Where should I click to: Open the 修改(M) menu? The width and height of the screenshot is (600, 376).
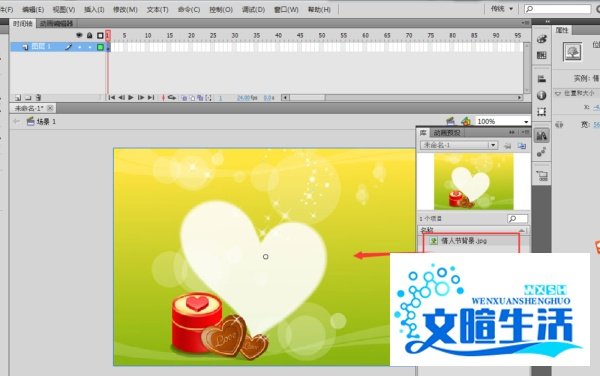[125, 10]
